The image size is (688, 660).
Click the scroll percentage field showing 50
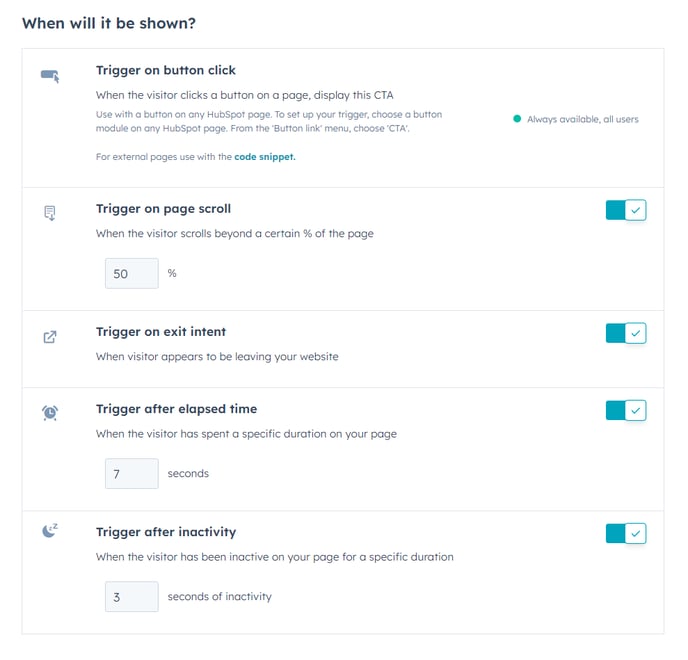tap(132, 273)
